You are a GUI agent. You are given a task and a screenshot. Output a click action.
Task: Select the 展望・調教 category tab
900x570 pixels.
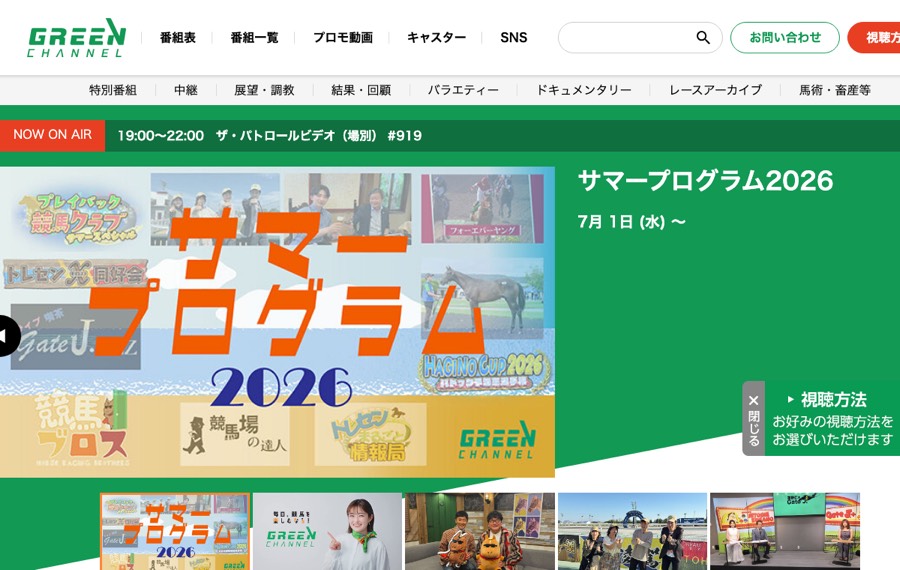(x=265, y=90)
